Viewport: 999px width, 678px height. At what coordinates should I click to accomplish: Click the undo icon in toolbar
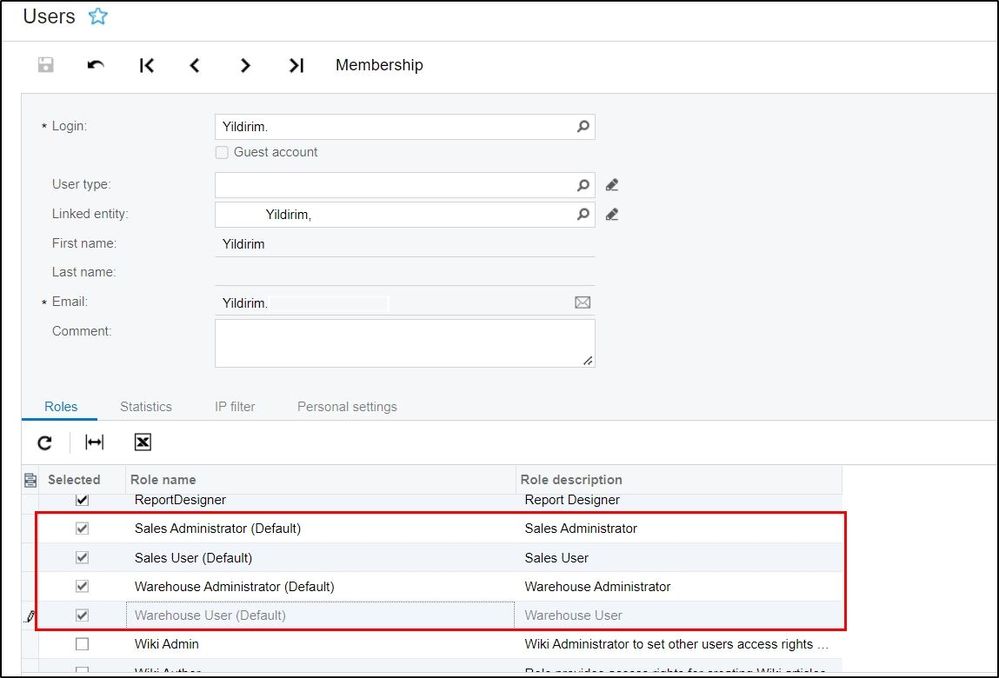click(x=96, y=65)
